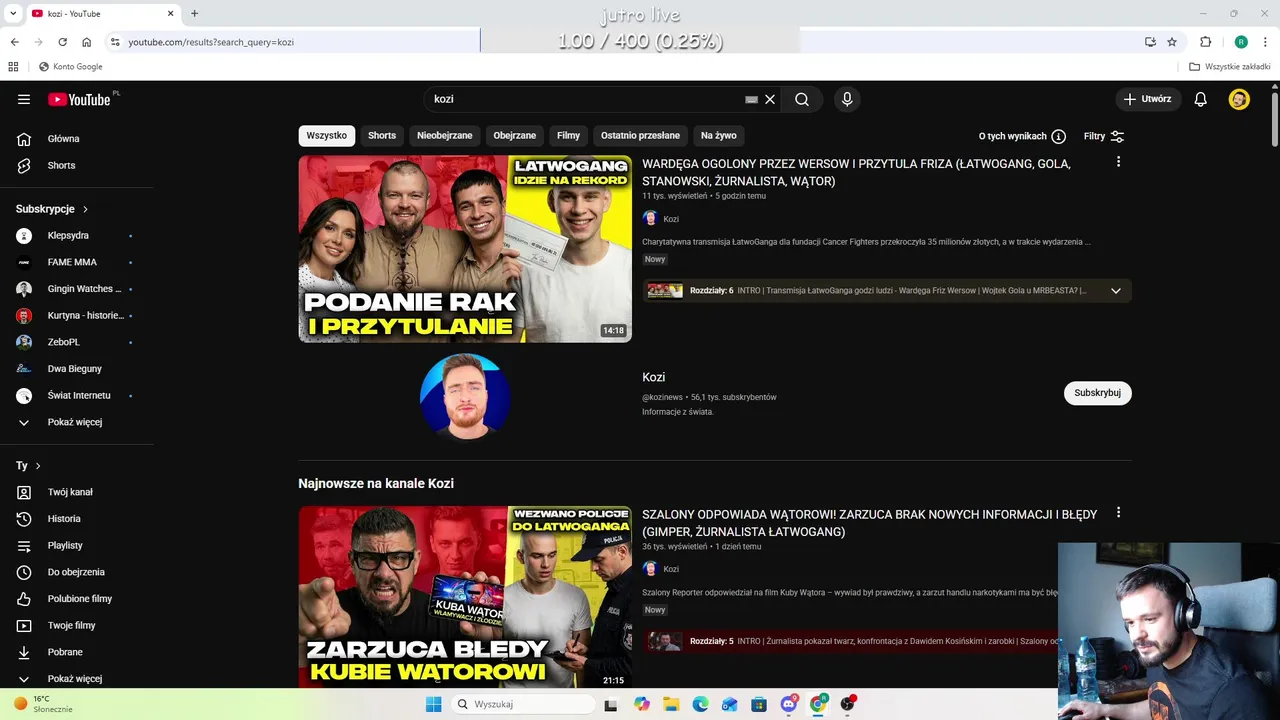
Task: Open Polubione filmy liked videos
Action: point(77,599)
